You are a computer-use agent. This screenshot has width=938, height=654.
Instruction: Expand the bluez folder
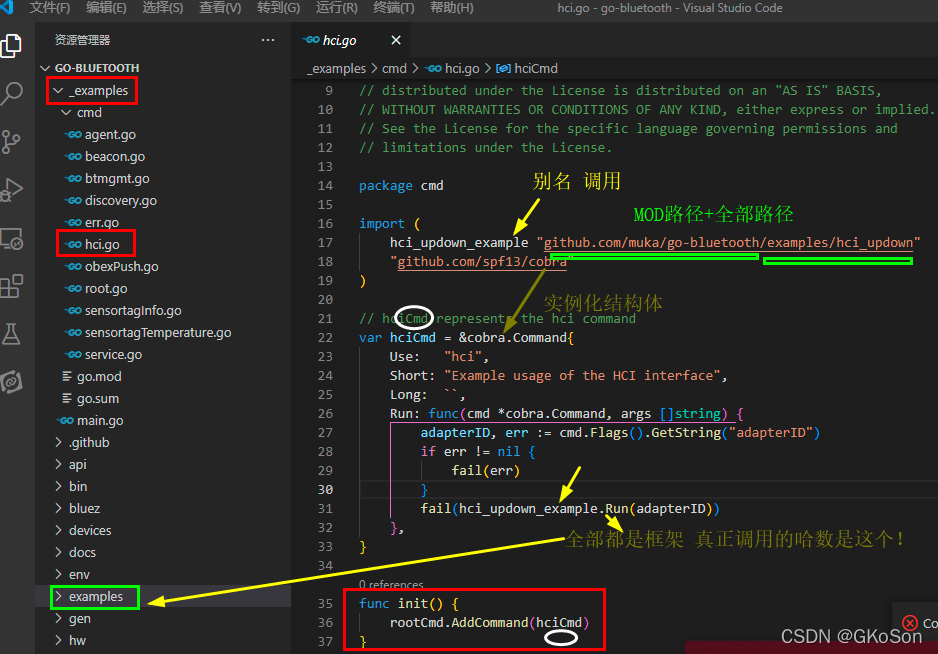pyautogui.click(x=59, y=509)
